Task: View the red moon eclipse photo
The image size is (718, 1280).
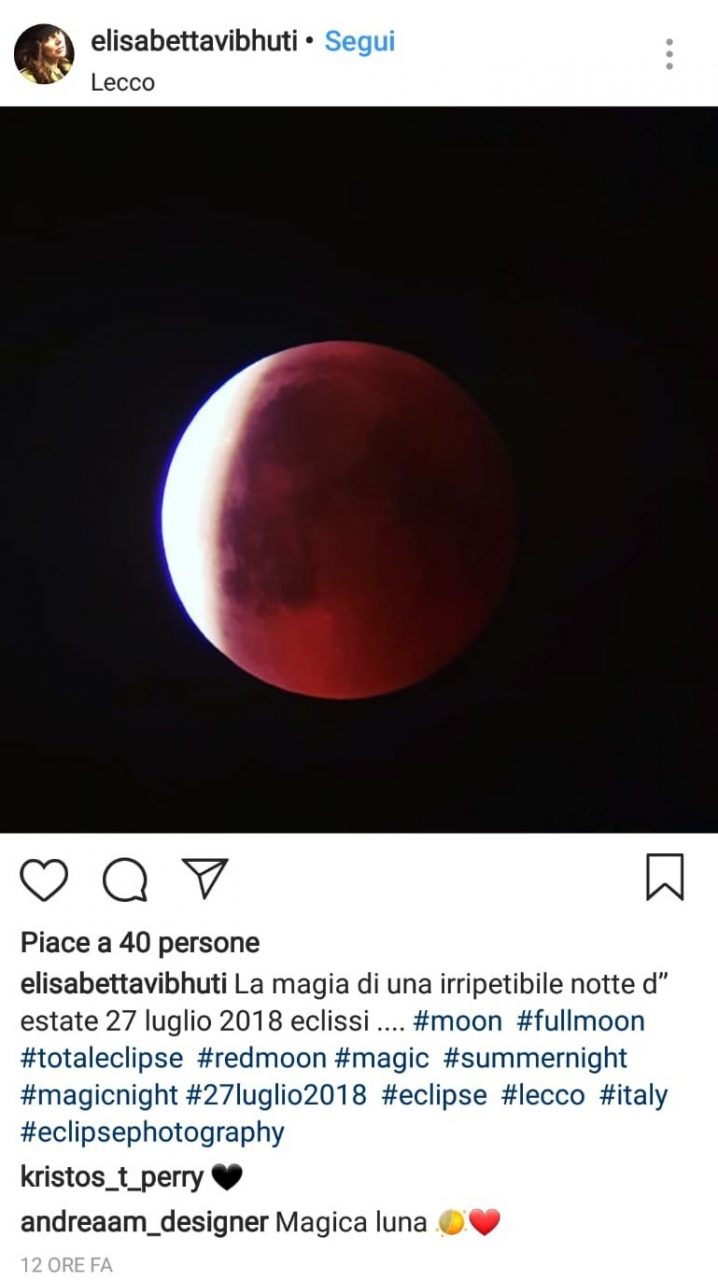Action: pyautogui.click(x=359, y=470)
